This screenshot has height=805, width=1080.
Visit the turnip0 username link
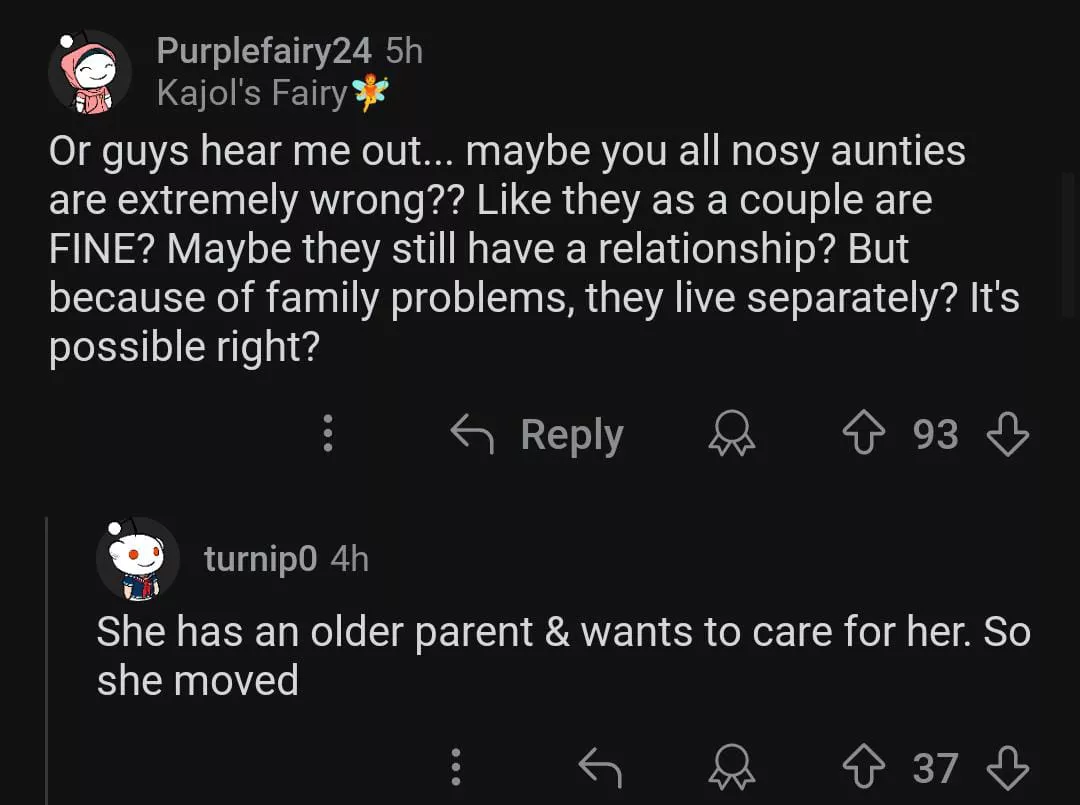pyautogui.click(x=260, y=559)
